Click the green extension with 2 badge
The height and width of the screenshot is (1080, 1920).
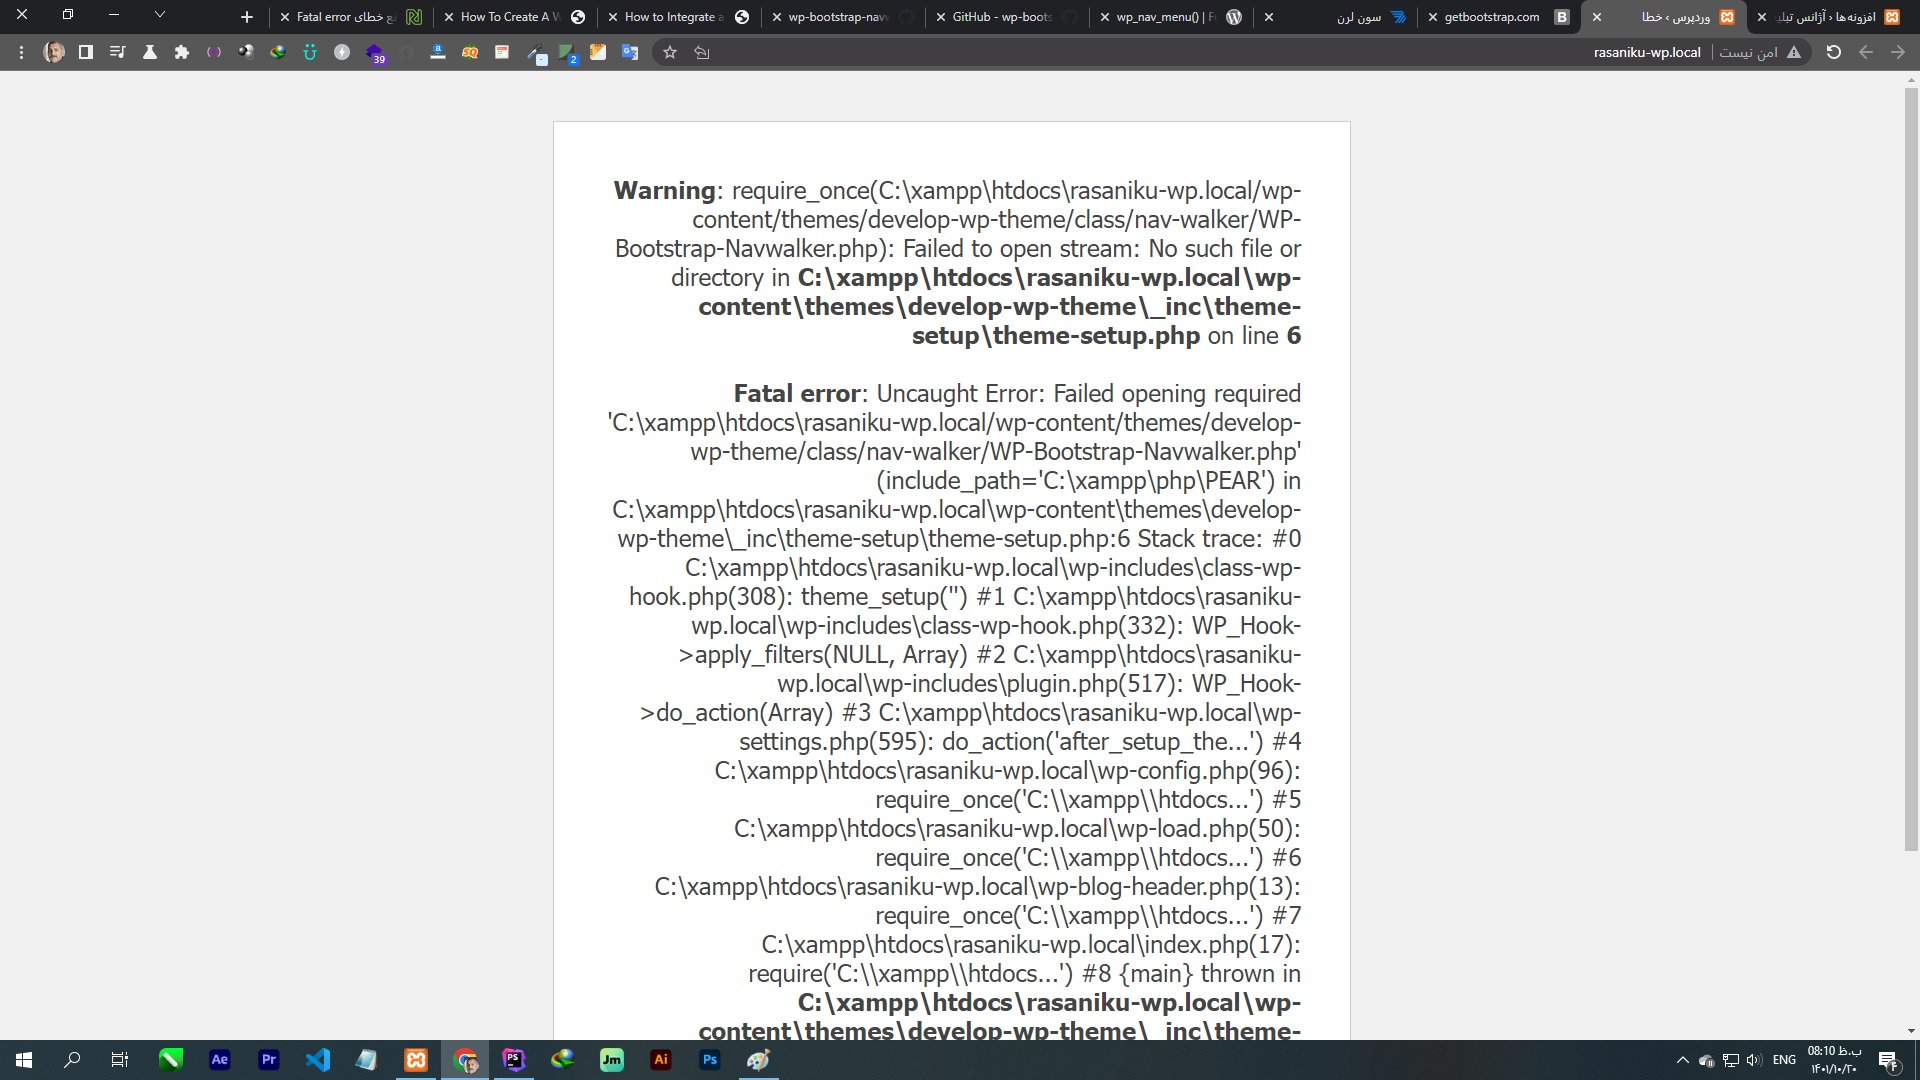coord(567,53)
